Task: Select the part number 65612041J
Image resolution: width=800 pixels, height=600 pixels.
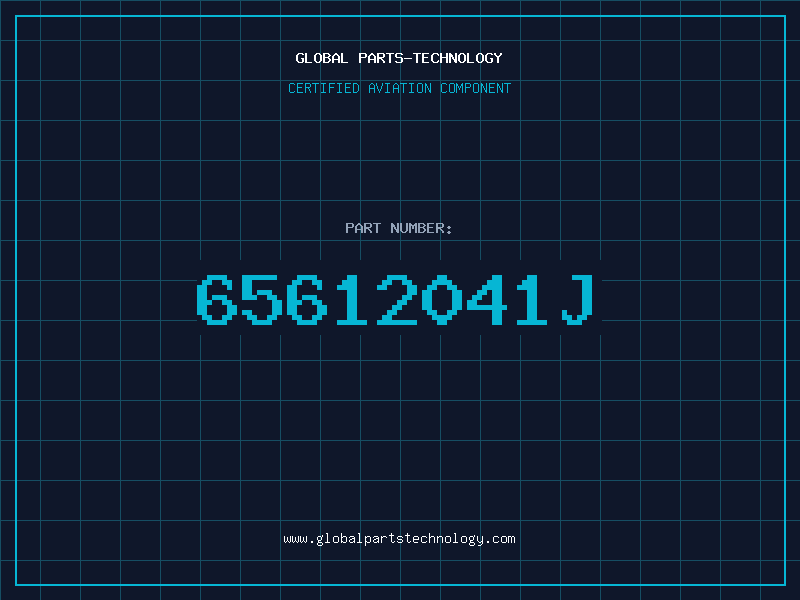Action: (x=396, y=299)
